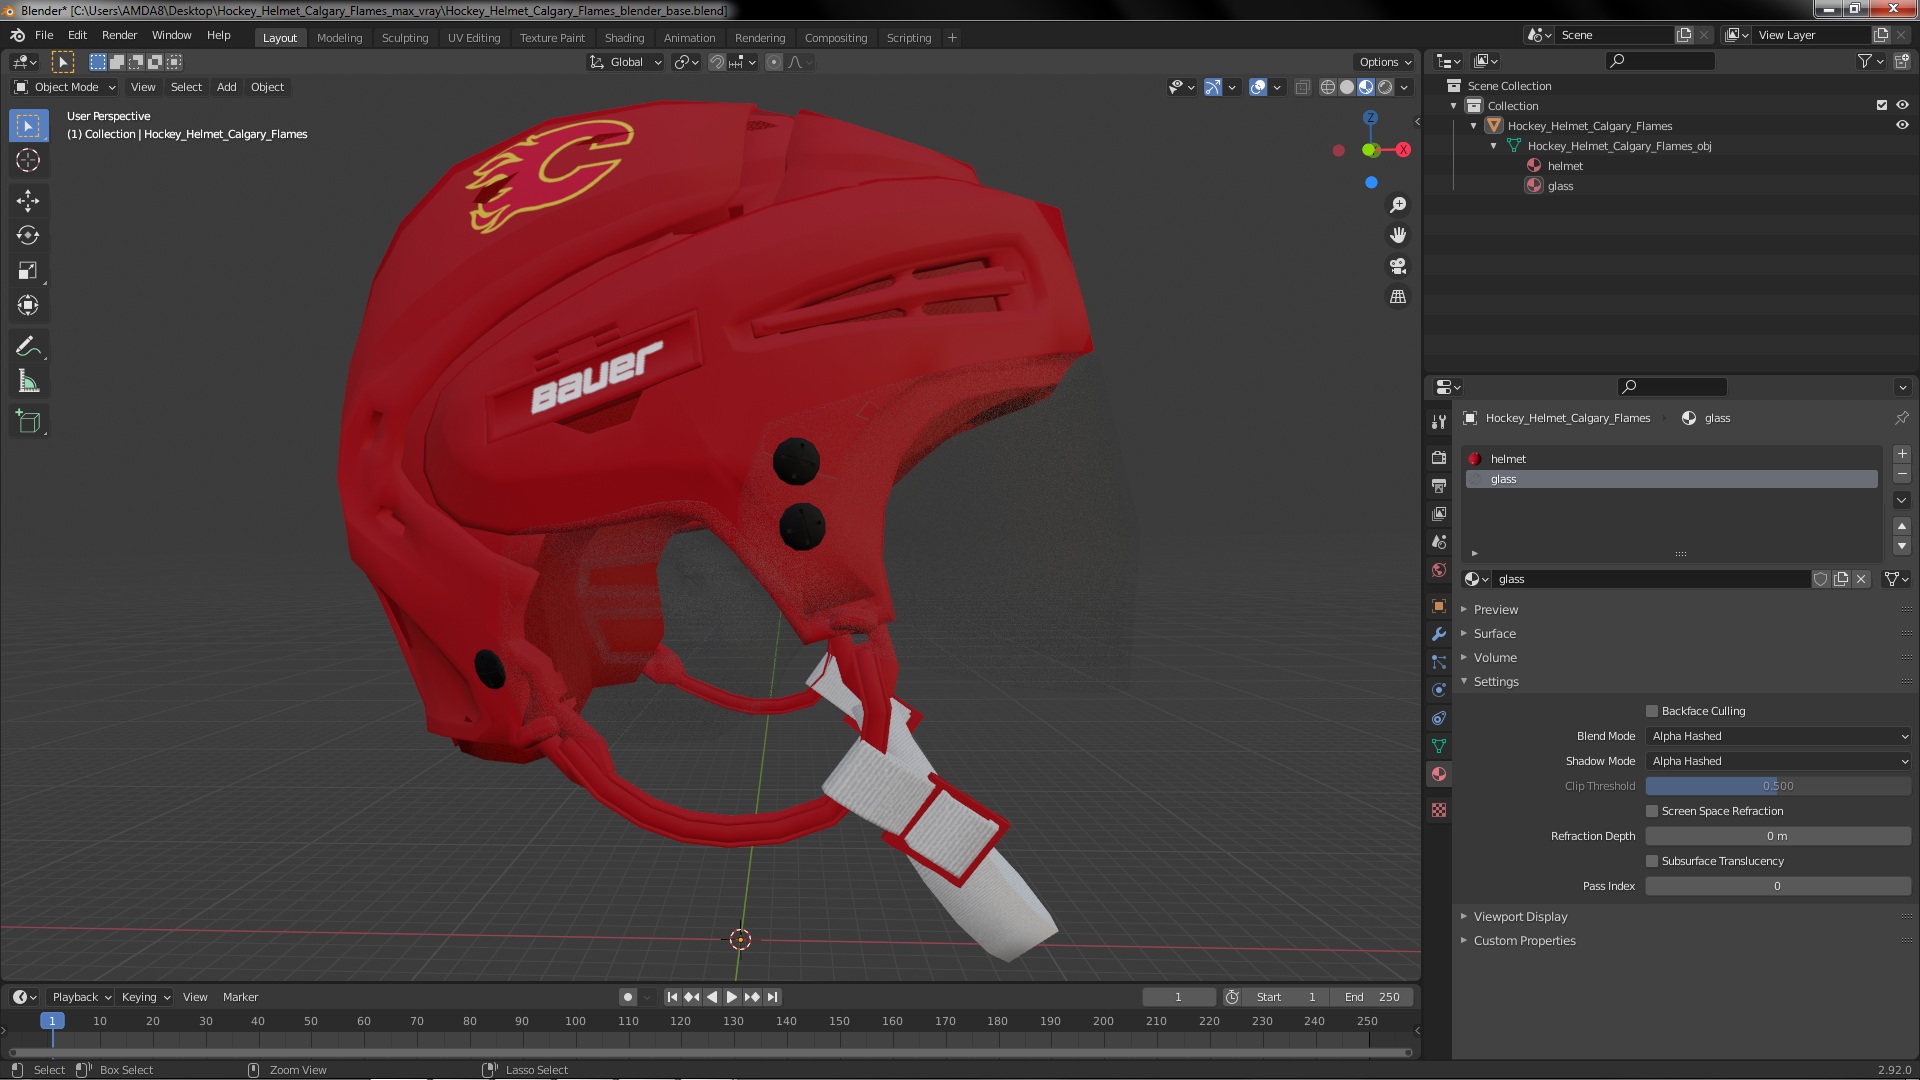
Task: Switch to rendered viewport shading
Action: (x=1385, y=87)
